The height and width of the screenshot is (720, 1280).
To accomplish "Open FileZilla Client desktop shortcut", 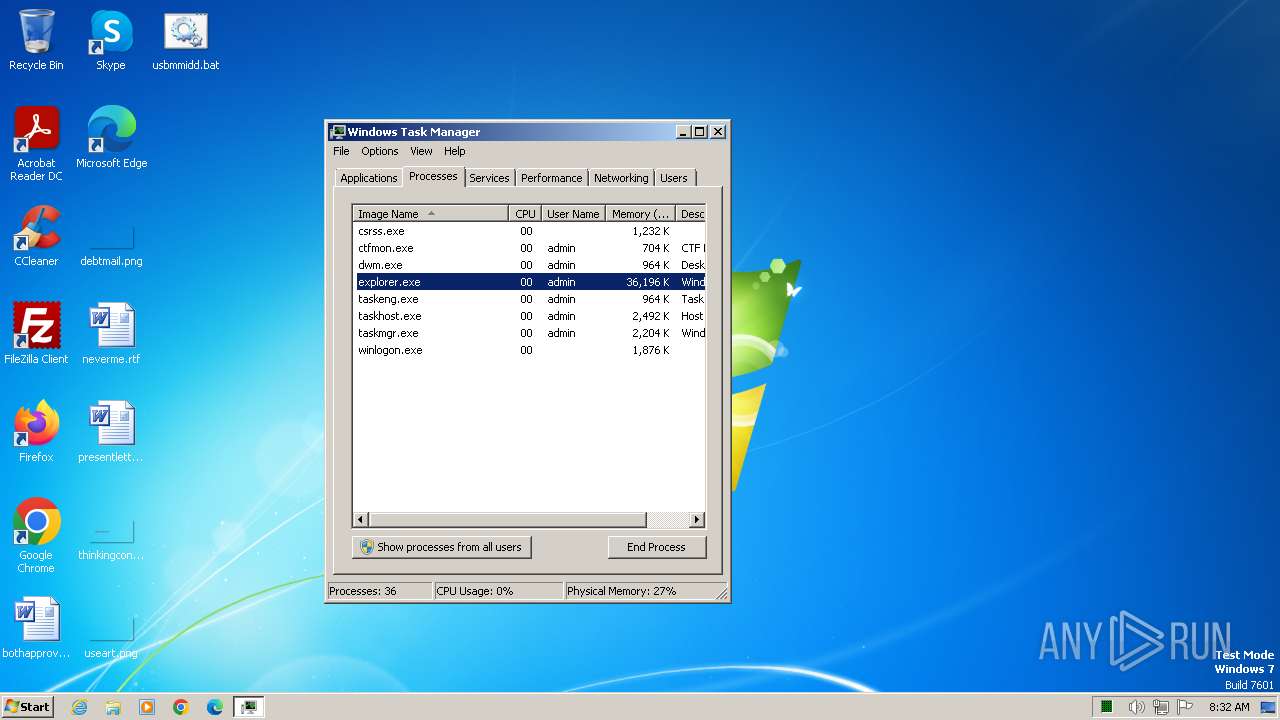I will pos(36,334).
